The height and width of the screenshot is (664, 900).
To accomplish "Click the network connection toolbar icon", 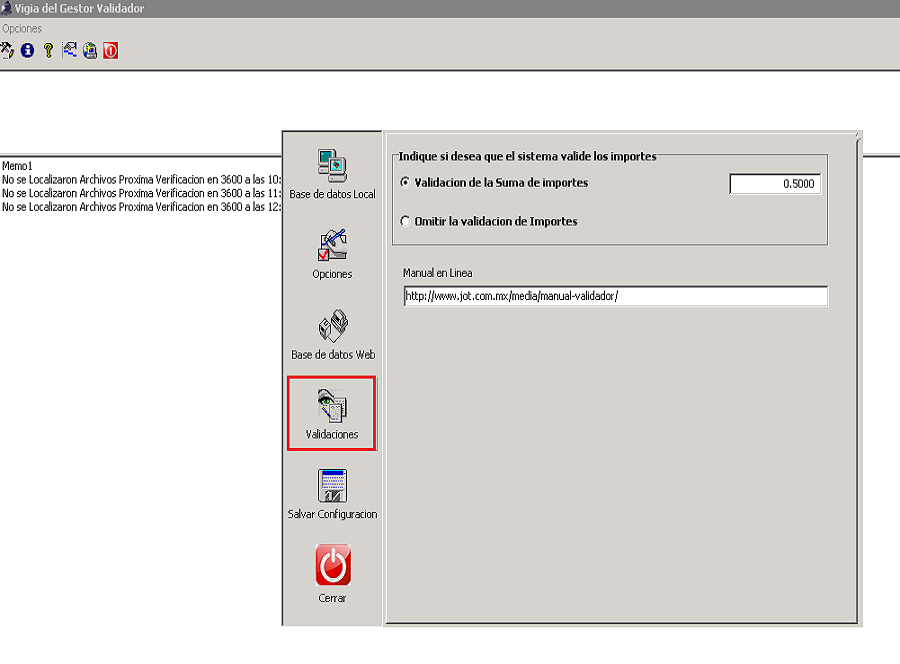I will pos(70,50).
